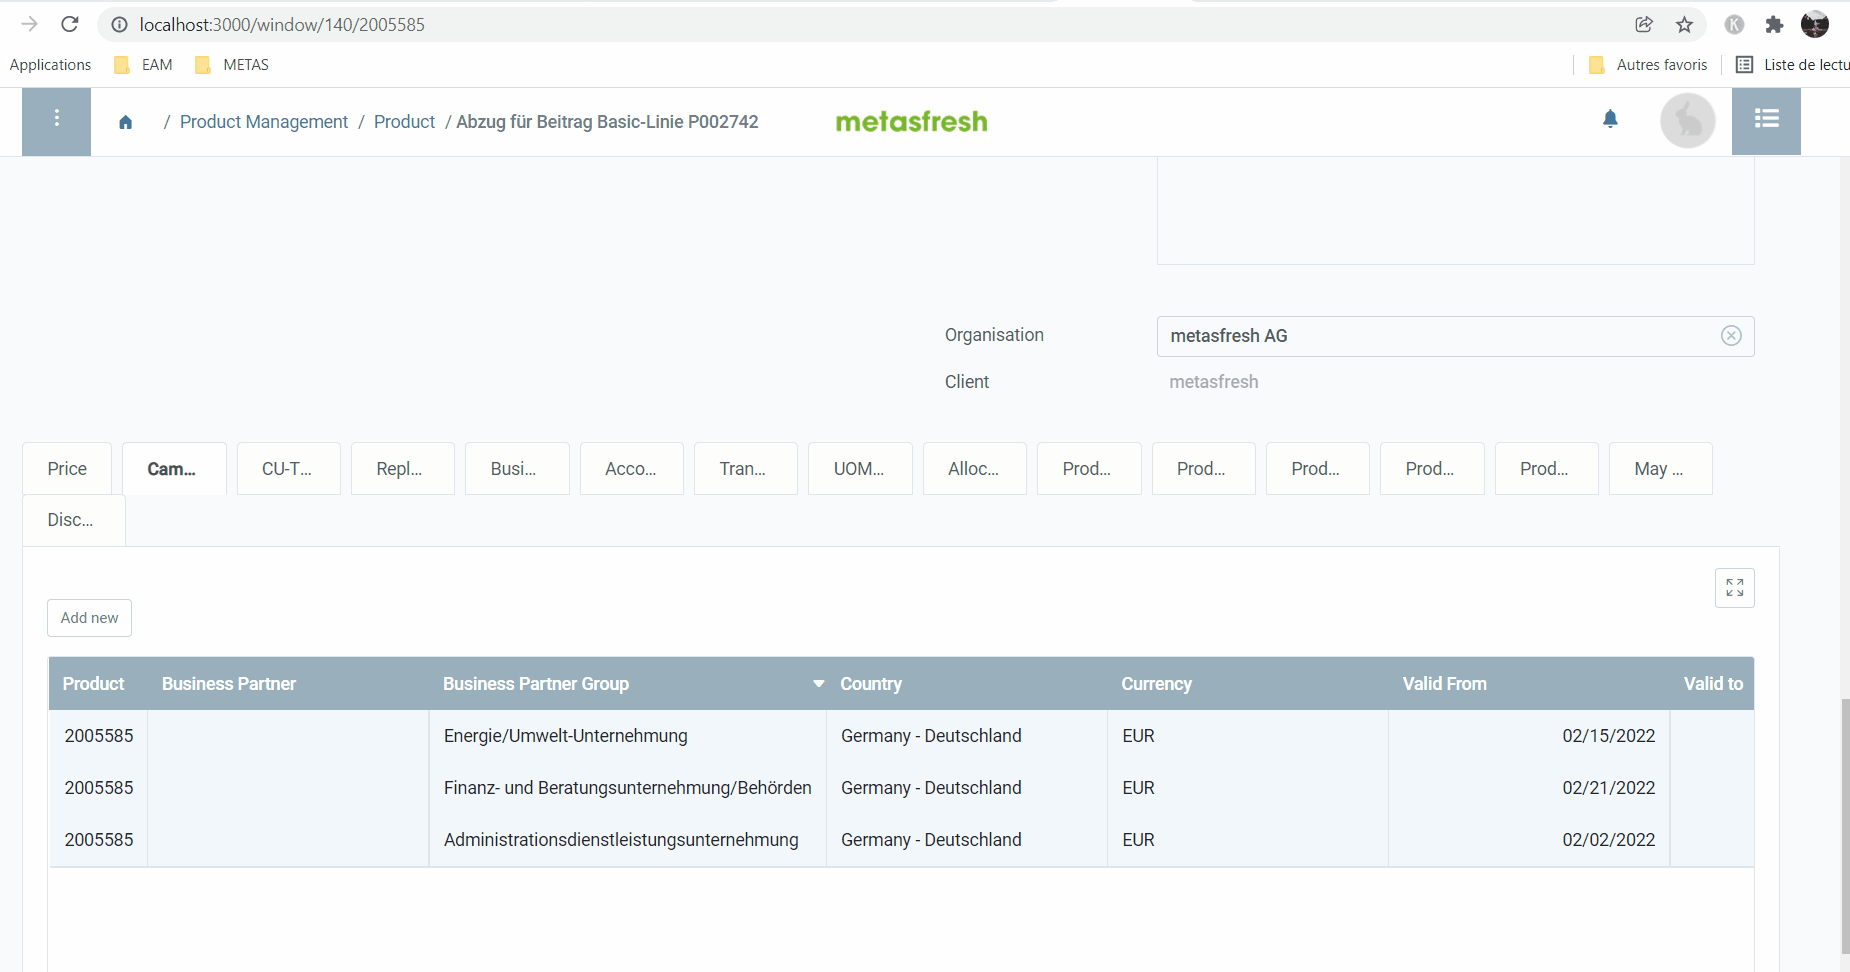Open the actions menu via the three-dot icon
The image size is (1850, 972).
pyautogui.click(x=56, y=118)
